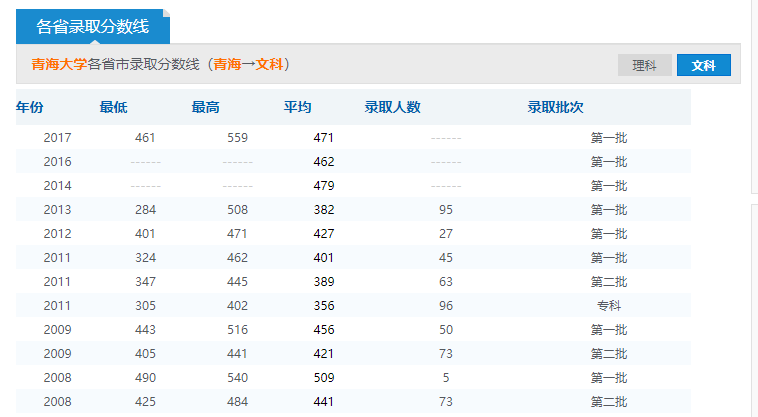The image size is (758, 417).
Task: Click 第一批 batch in the 2016 row
Action: pos(609,162)
